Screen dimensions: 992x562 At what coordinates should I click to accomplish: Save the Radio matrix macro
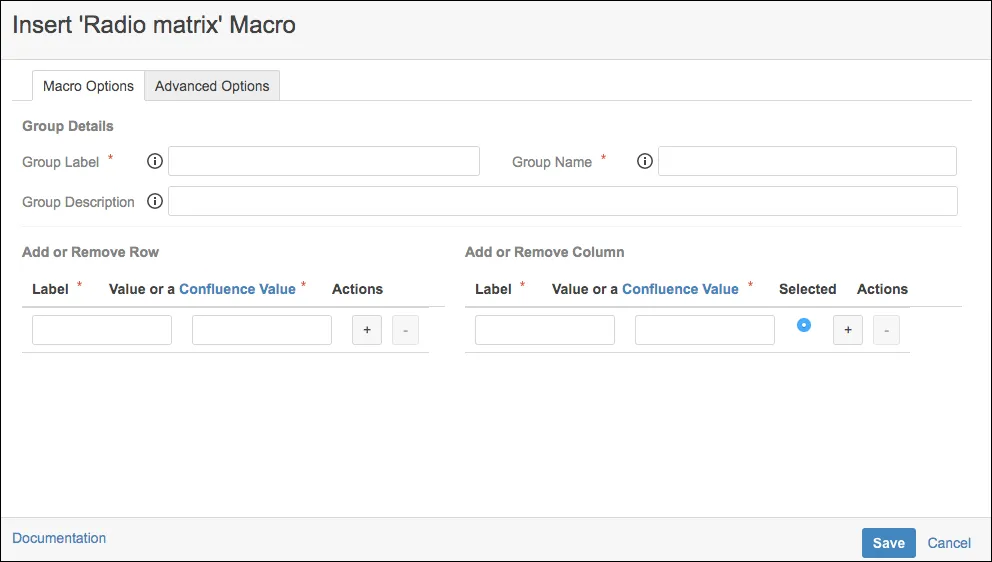click(888, 543)
